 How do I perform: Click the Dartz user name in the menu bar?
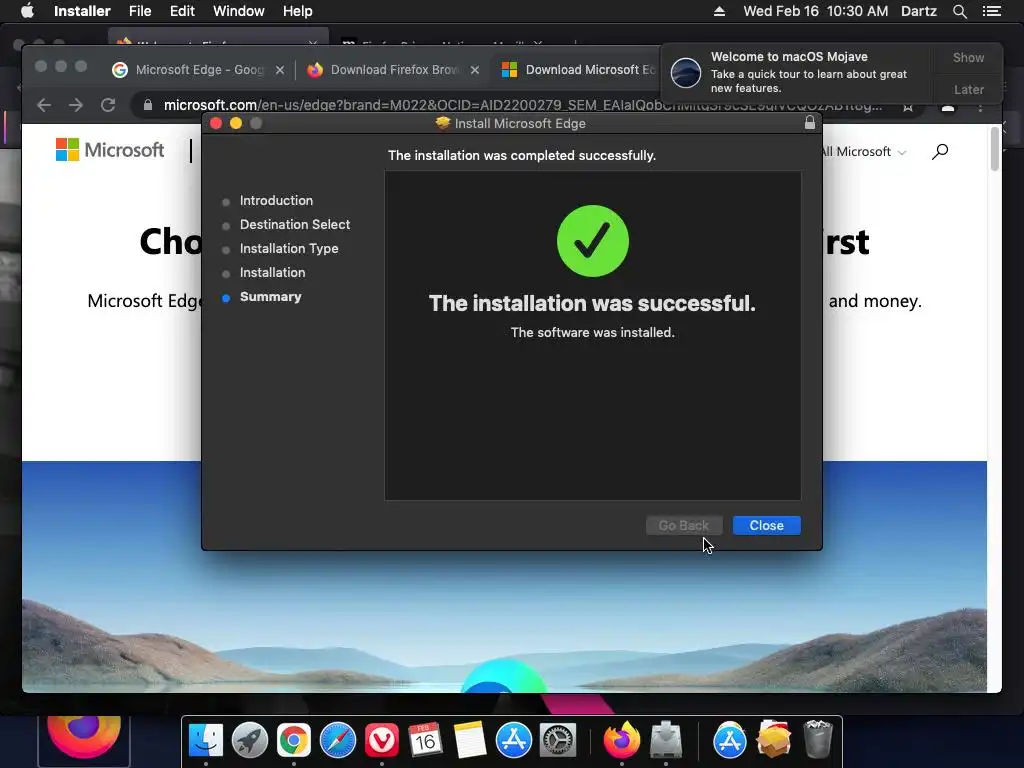click(x=918, y=11)
